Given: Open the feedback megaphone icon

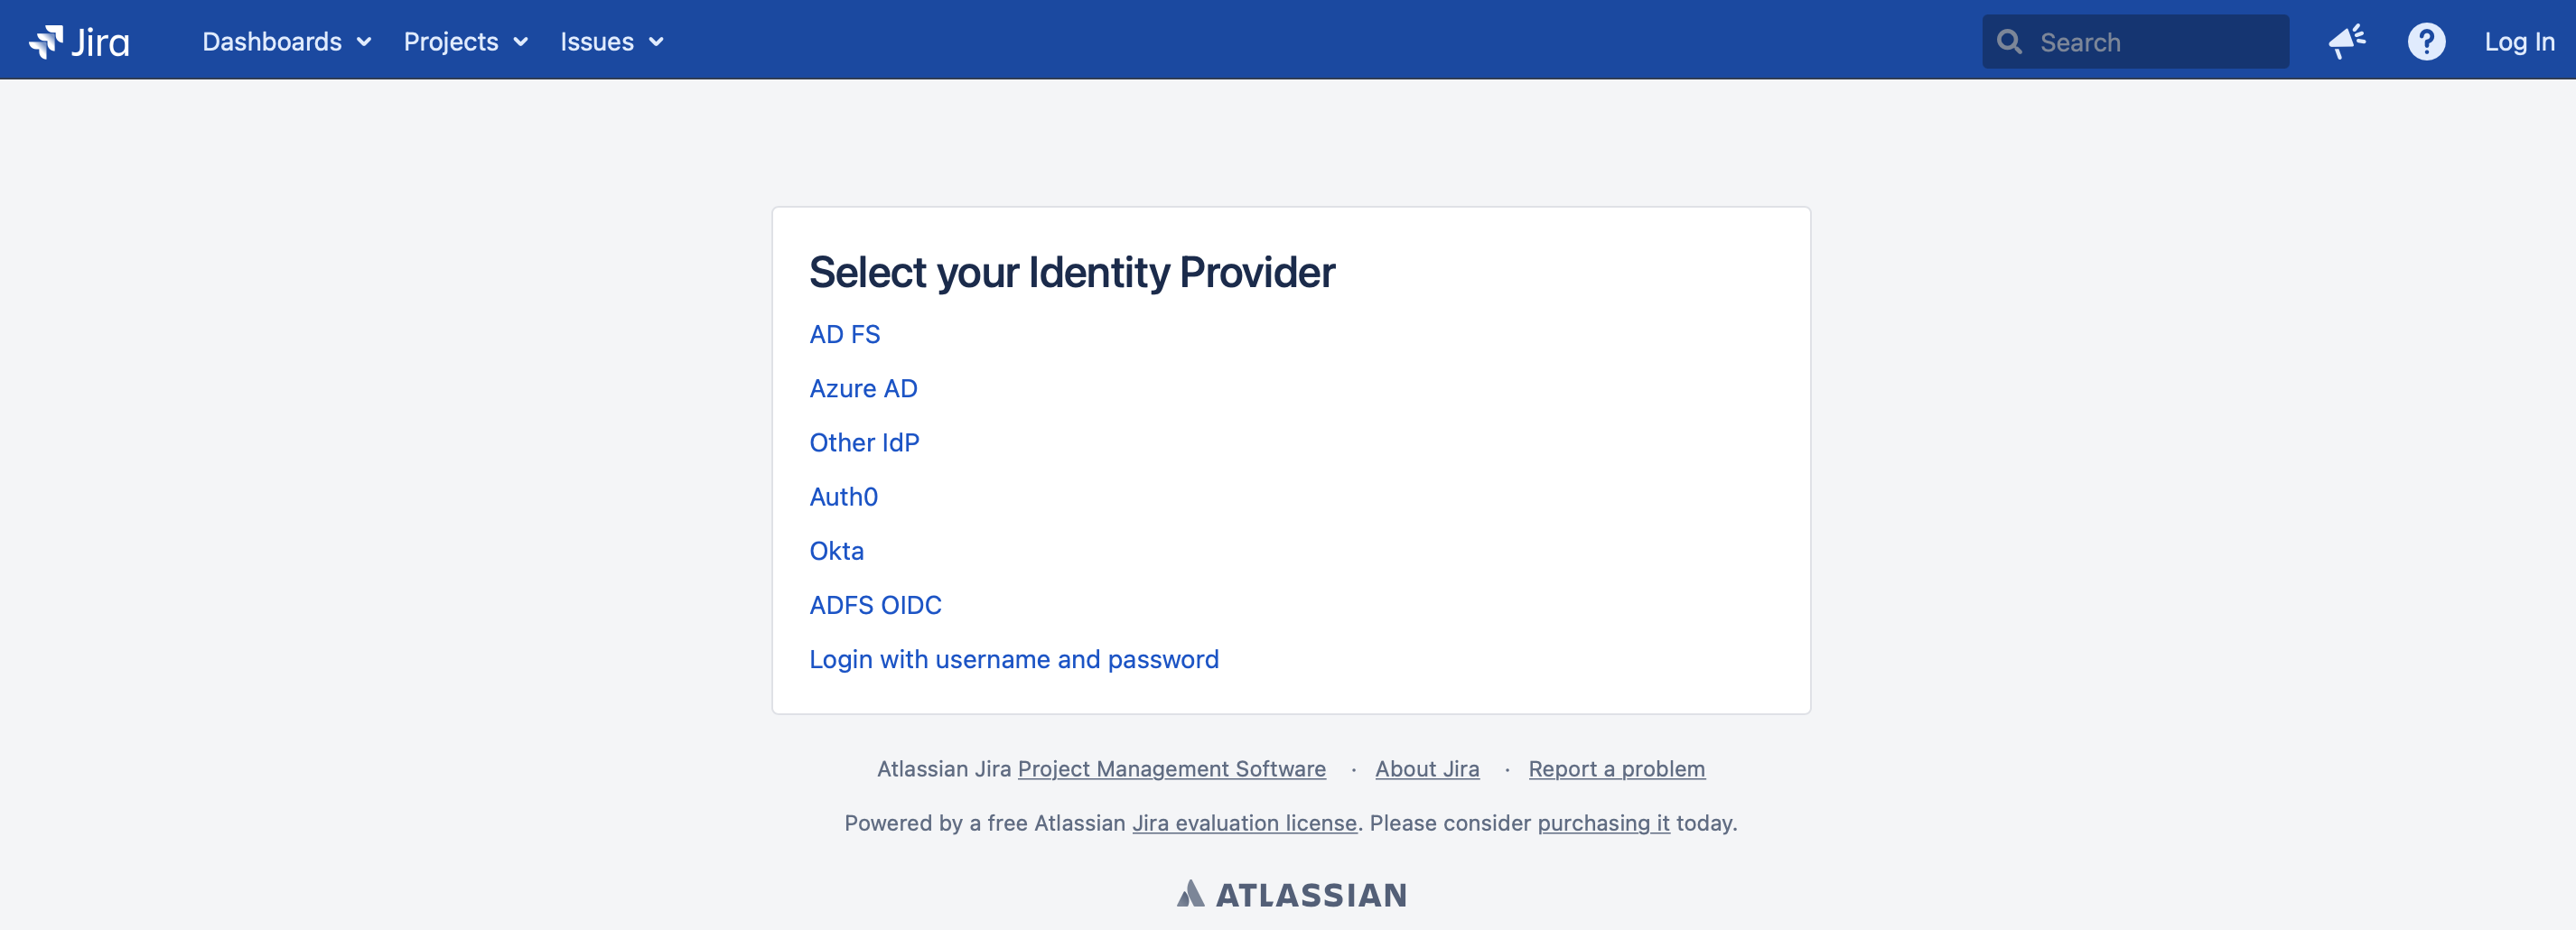Looking at the screenshot, I should [2346, 42].
